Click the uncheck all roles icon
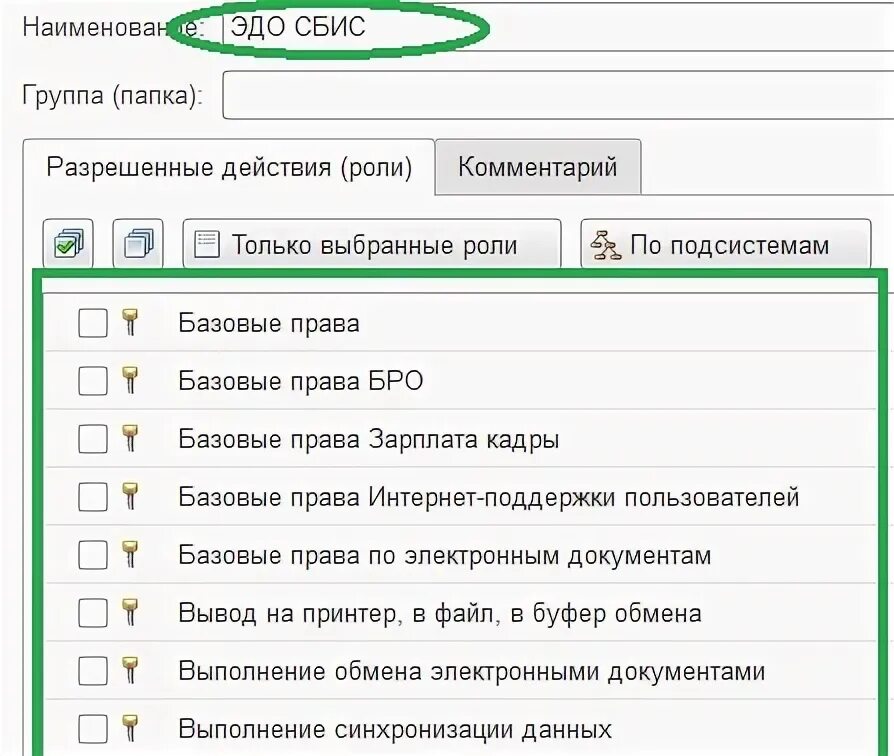This screenshot has height=756, width=894. coord(138,244)
